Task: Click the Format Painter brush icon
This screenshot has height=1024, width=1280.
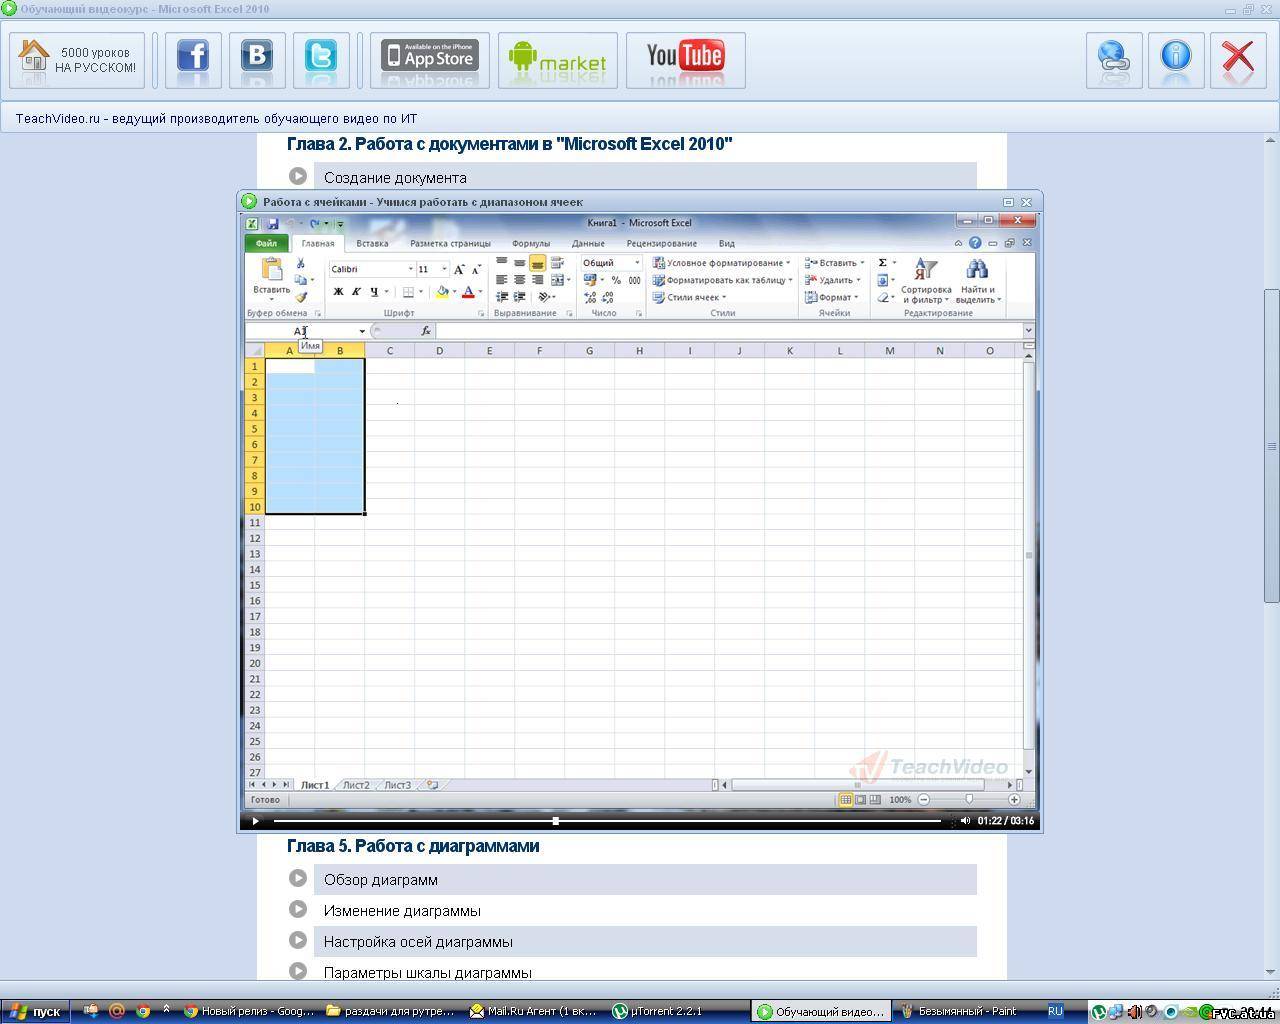Action: pos(300,297)
